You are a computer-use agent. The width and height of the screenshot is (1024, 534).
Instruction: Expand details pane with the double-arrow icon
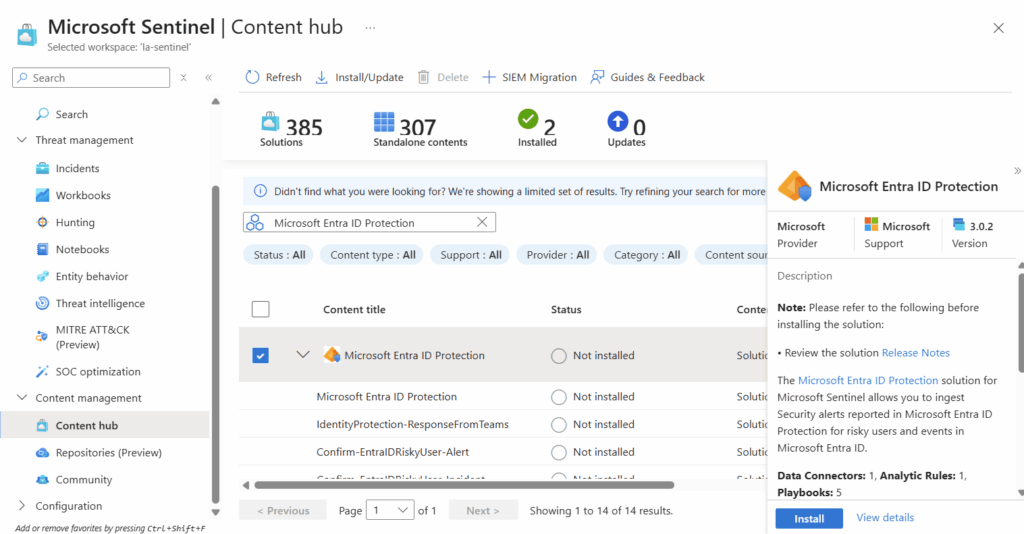click(1017, 171)
